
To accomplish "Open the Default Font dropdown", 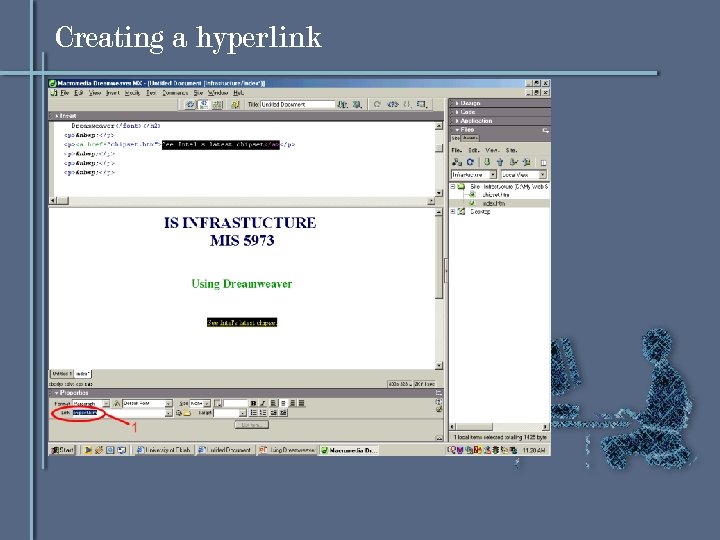I will click(169, 403).
